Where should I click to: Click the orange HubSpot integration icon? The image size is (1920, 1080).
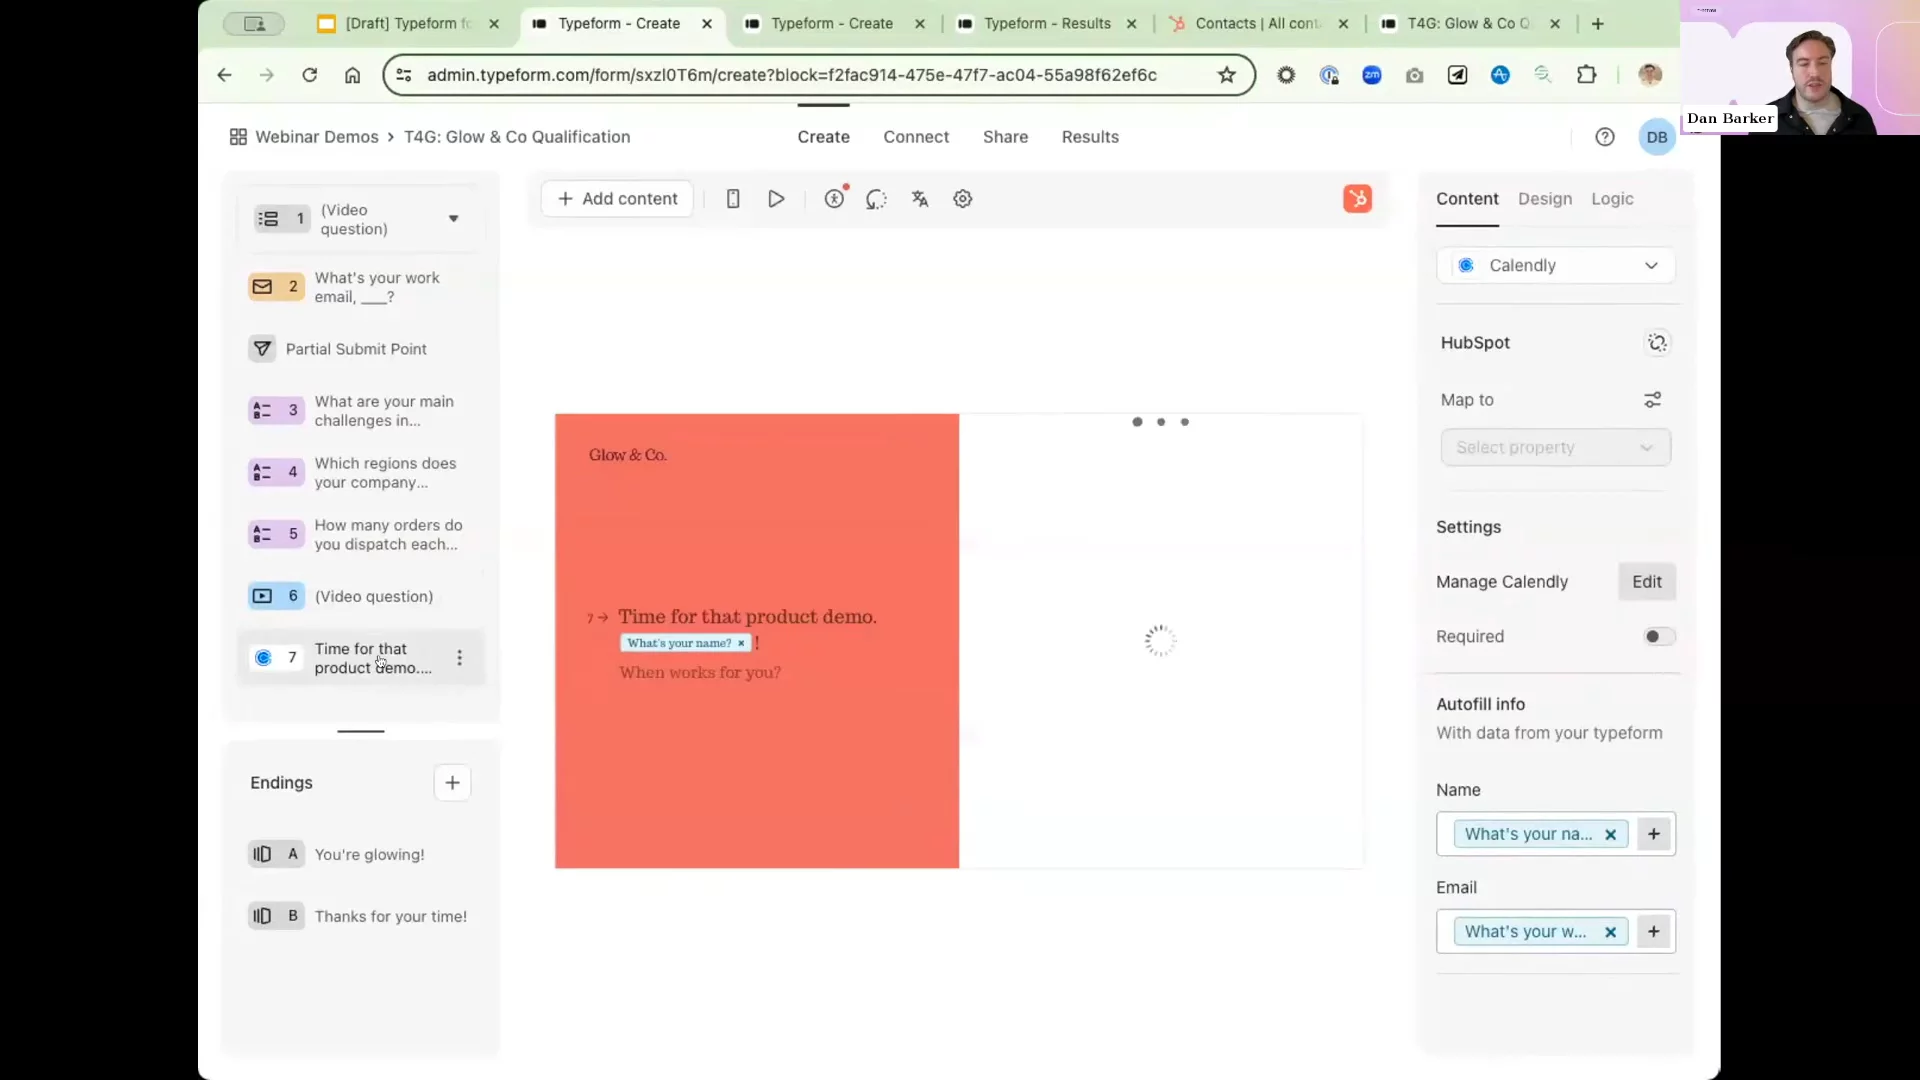[x=1357, y=199]
